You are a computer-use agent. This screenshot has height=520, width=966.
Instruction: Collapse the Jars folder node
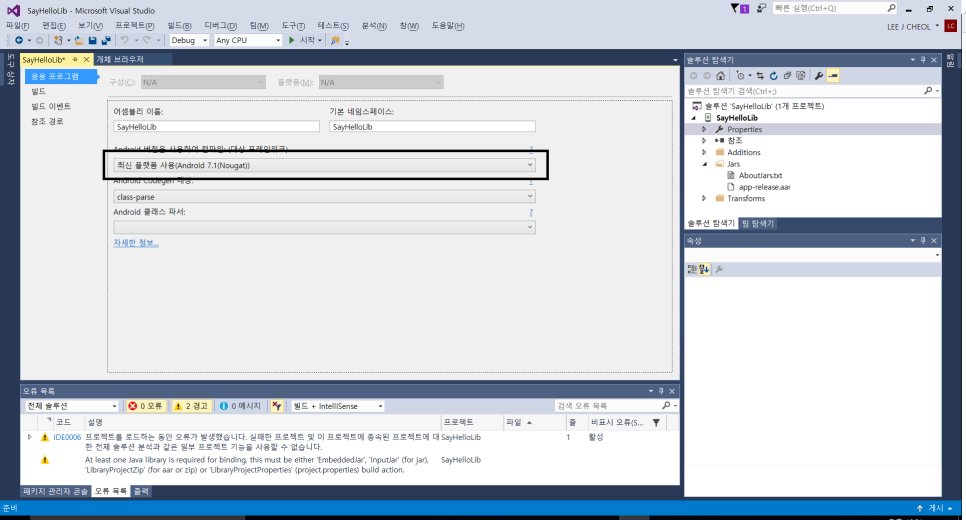(704, 164)
